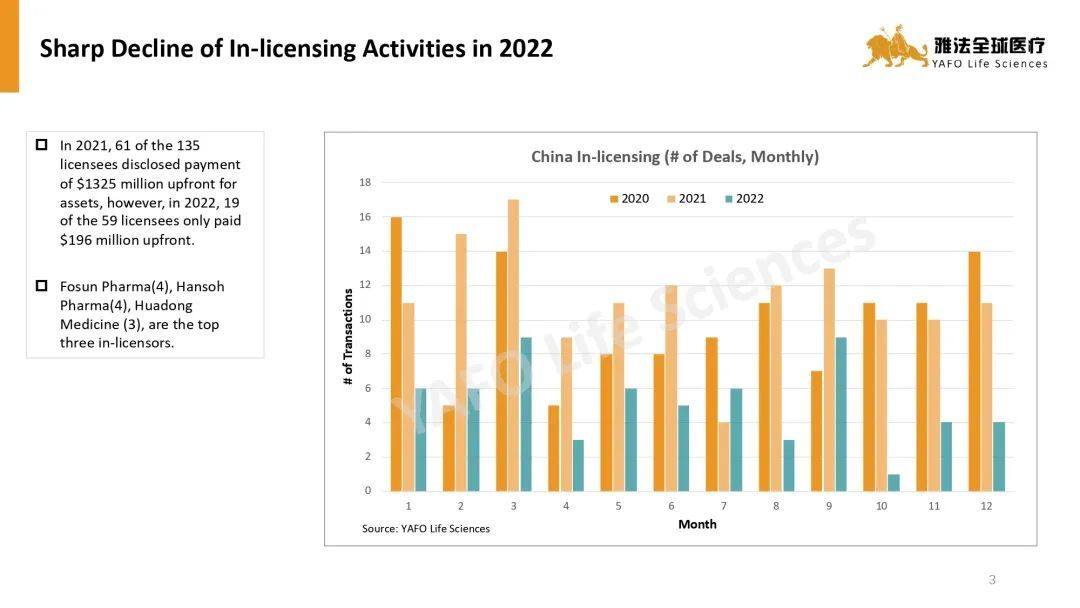Image resolution: width=1080 pixels, height=608 pixels.
Task: Click slide page number 3
Action: 992,580
